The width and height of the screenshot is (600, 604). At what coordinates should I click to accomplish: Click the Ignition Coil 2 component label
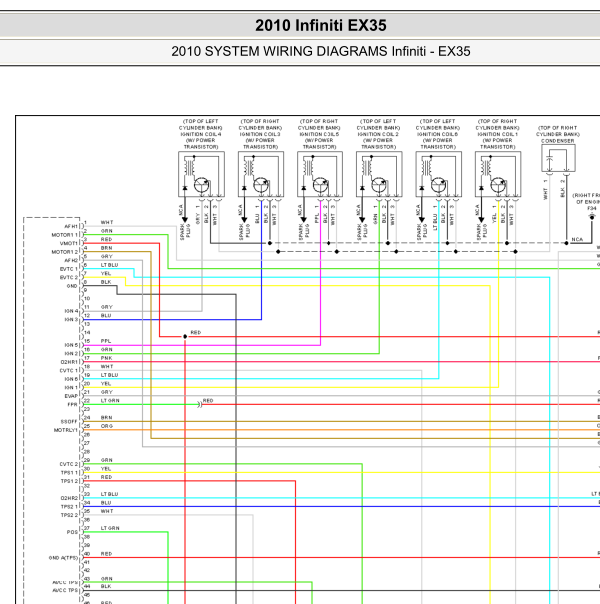click(378, 134)
